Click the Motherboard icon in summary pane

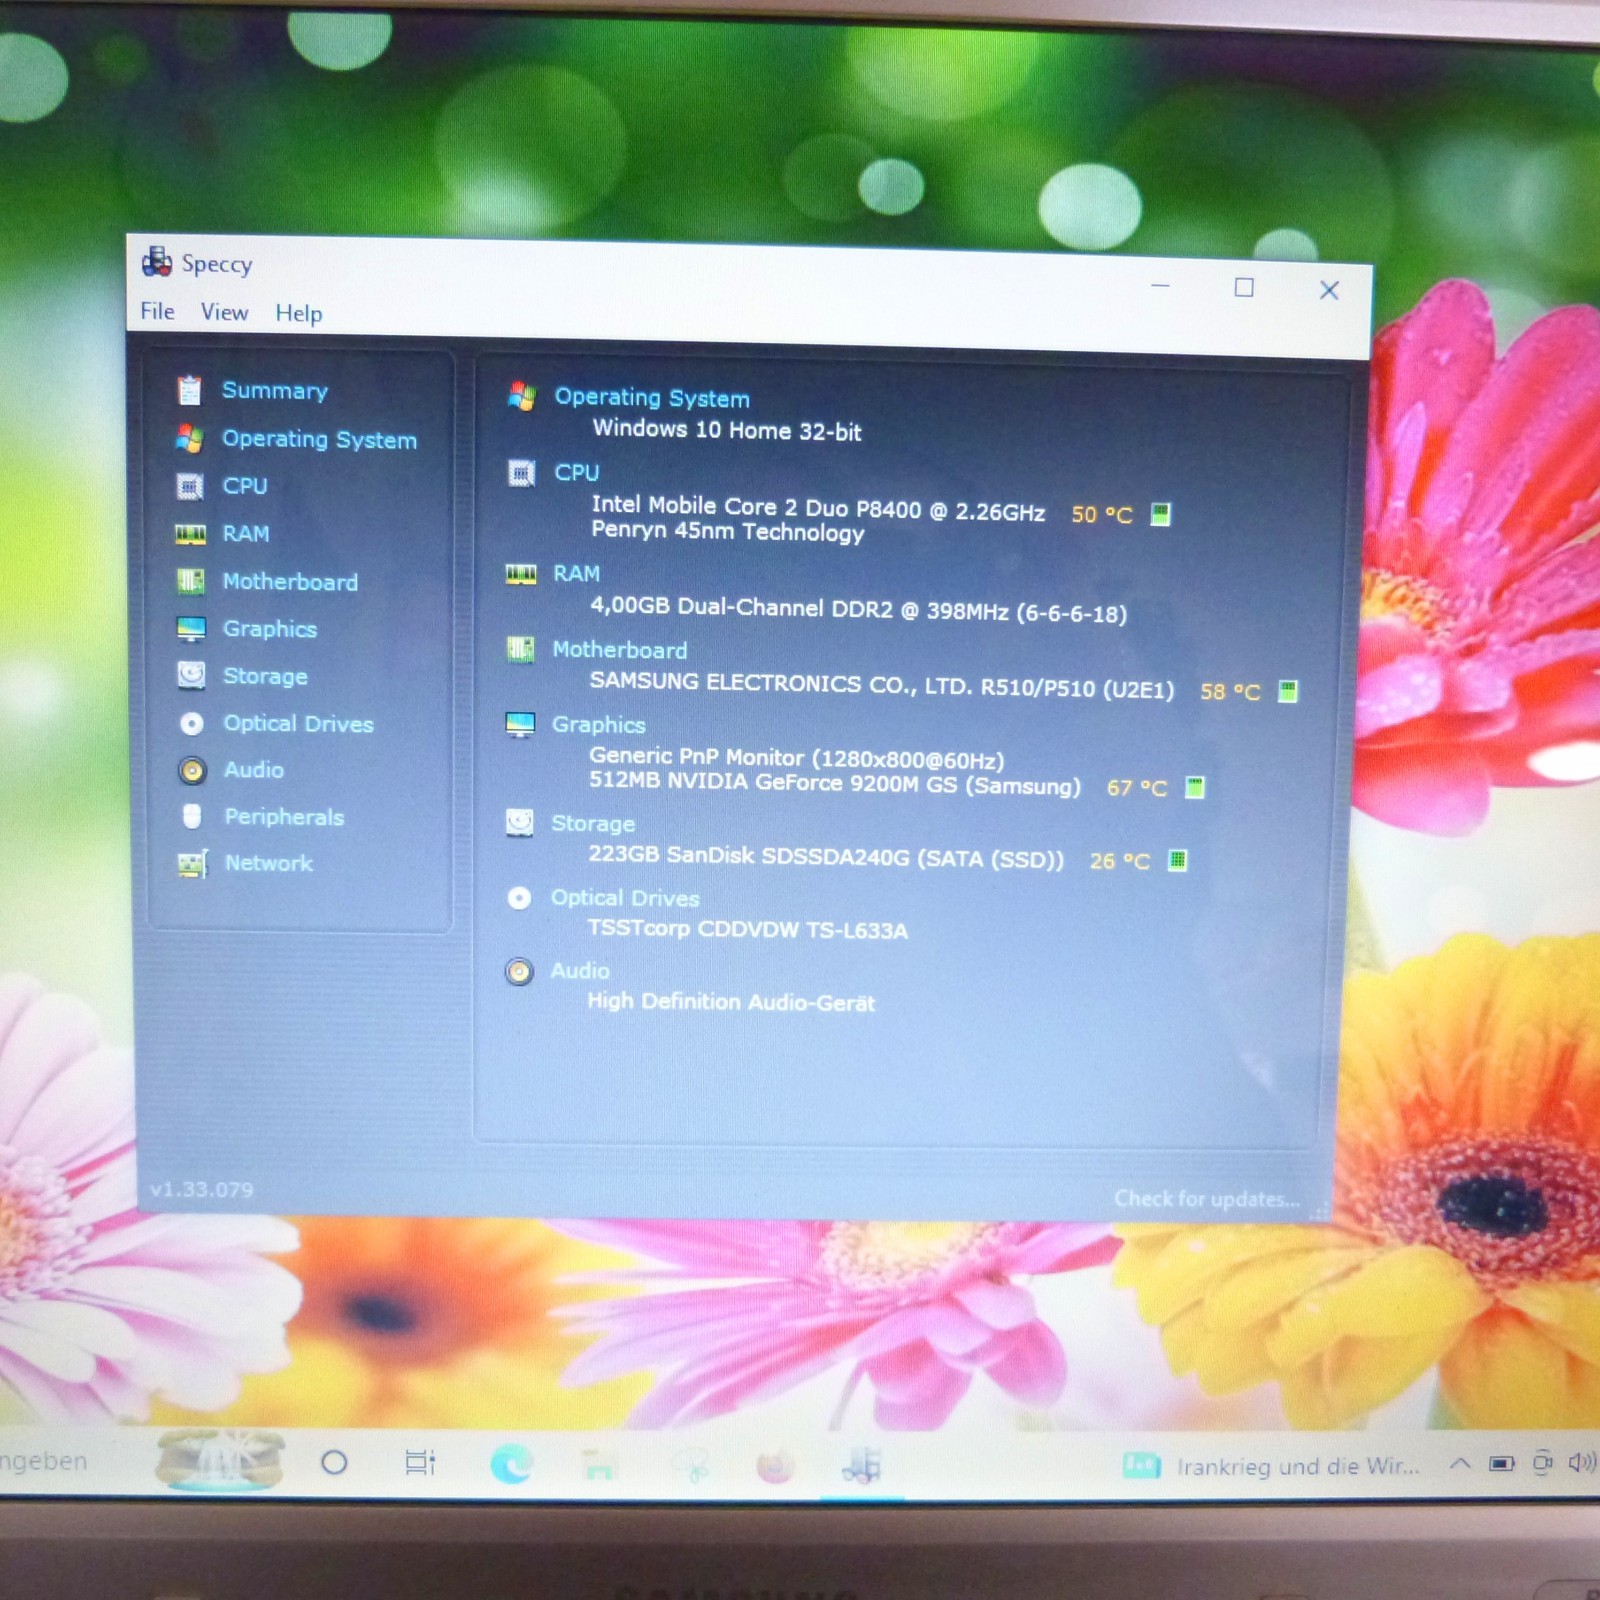tap(520, 650)
